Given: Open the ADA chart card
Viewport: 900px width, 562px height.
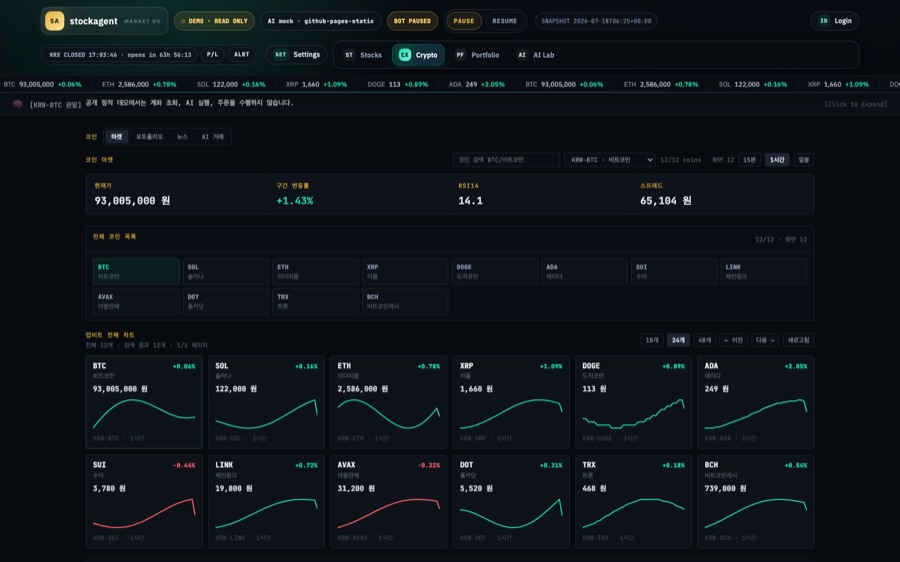Looking at the screenshot, I should pos(755,402).
